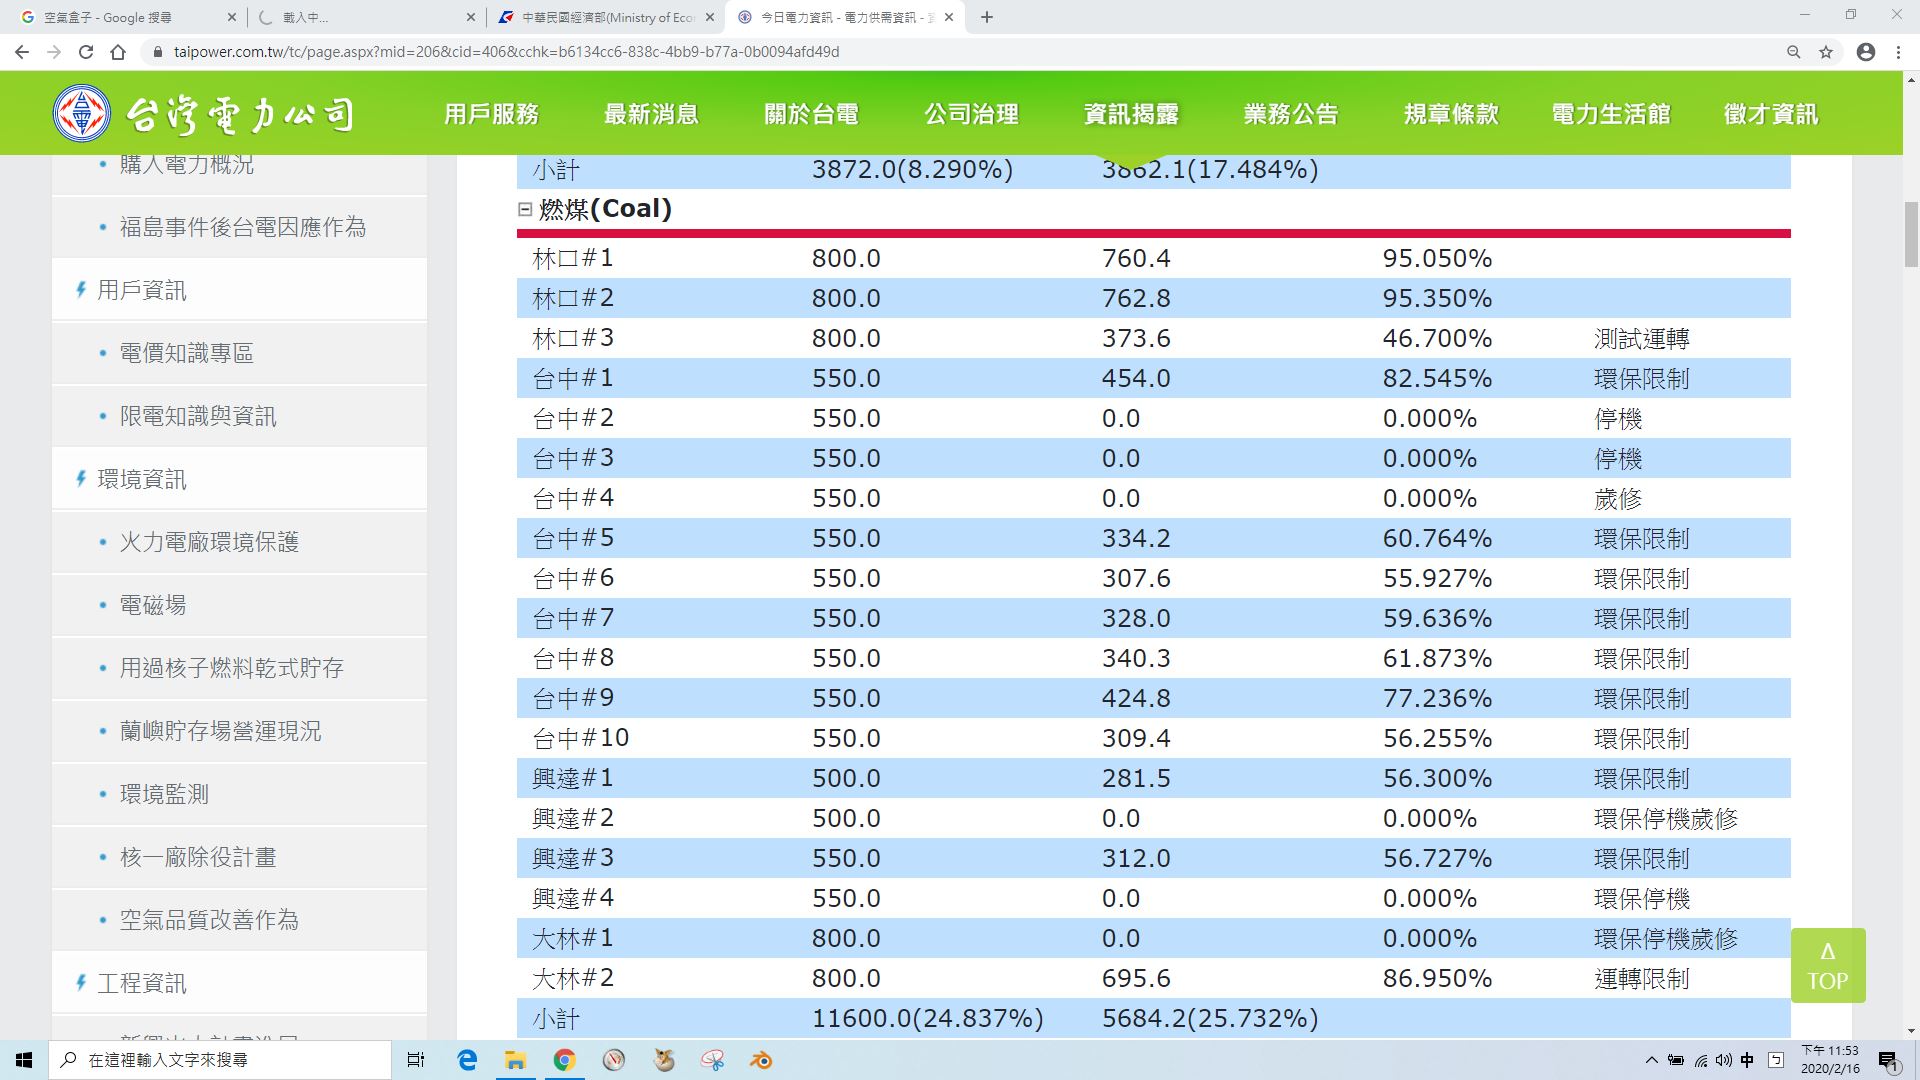Expand the 環境資訊 sidebar section
1920x1080 pixels.
pyautogui.click(x=141, y=480)
